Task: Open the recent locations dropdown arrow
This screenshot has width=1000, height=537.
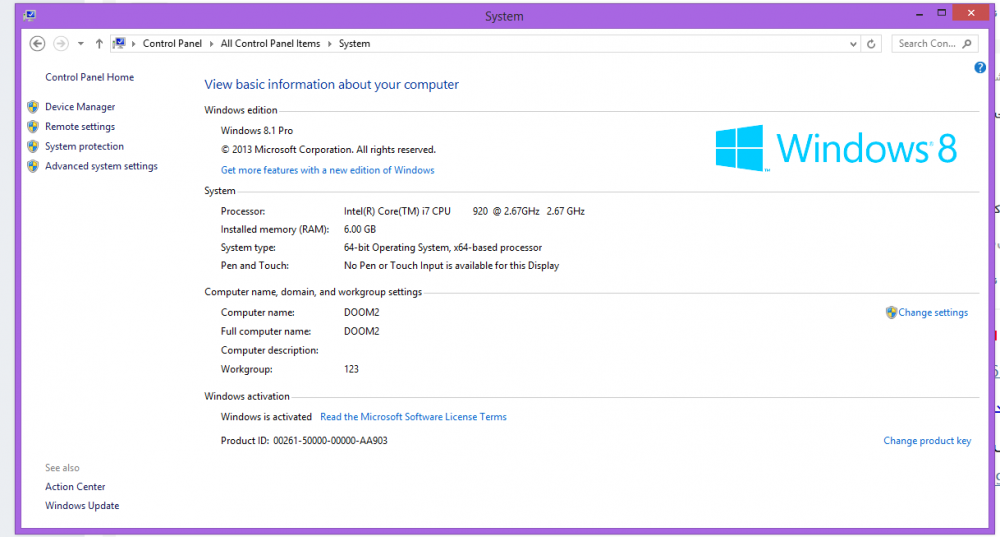Action: (80, 44)
